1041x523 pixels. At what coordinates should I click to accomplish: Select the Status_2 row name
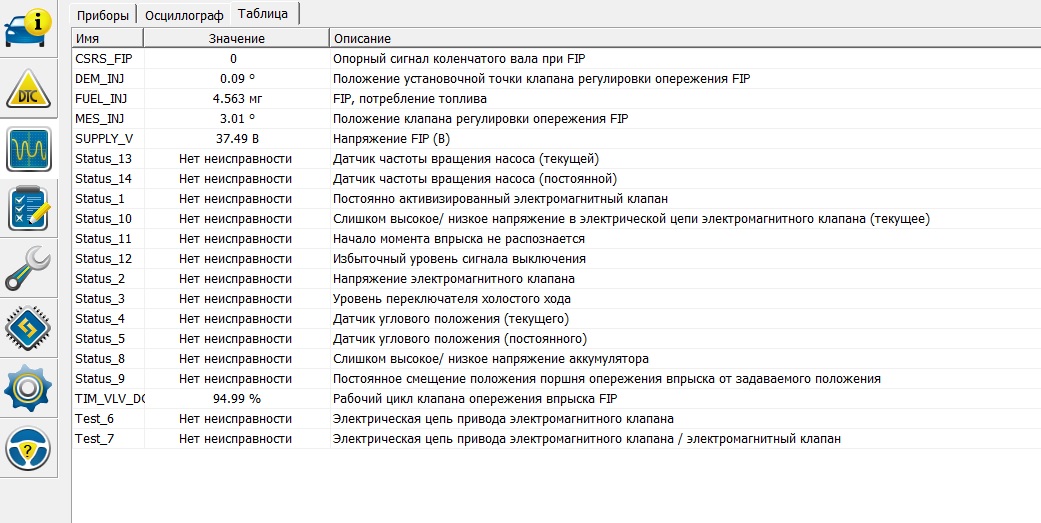point(100,278)
